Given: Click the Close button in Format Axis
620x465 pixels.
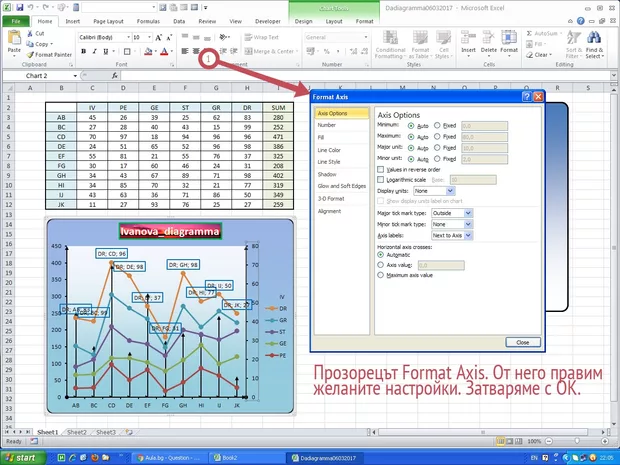Looking at the screenshot, I should click(521, 341).
